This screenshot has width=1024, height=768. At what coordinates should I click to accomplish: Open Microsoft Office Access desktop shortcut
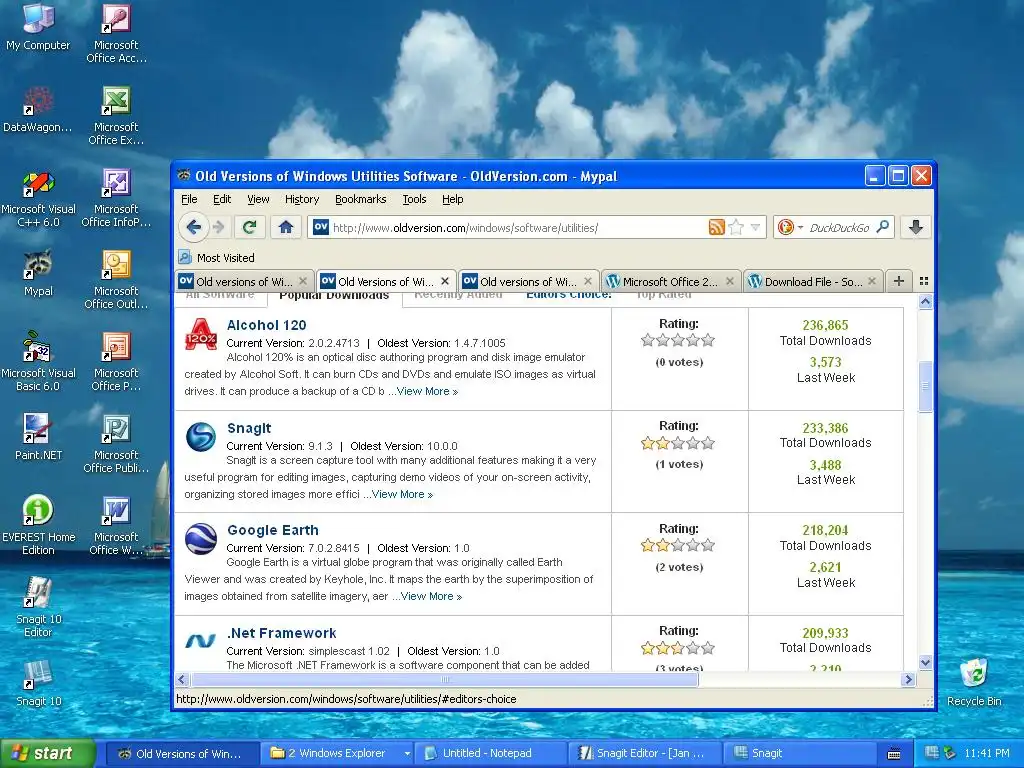116,33
